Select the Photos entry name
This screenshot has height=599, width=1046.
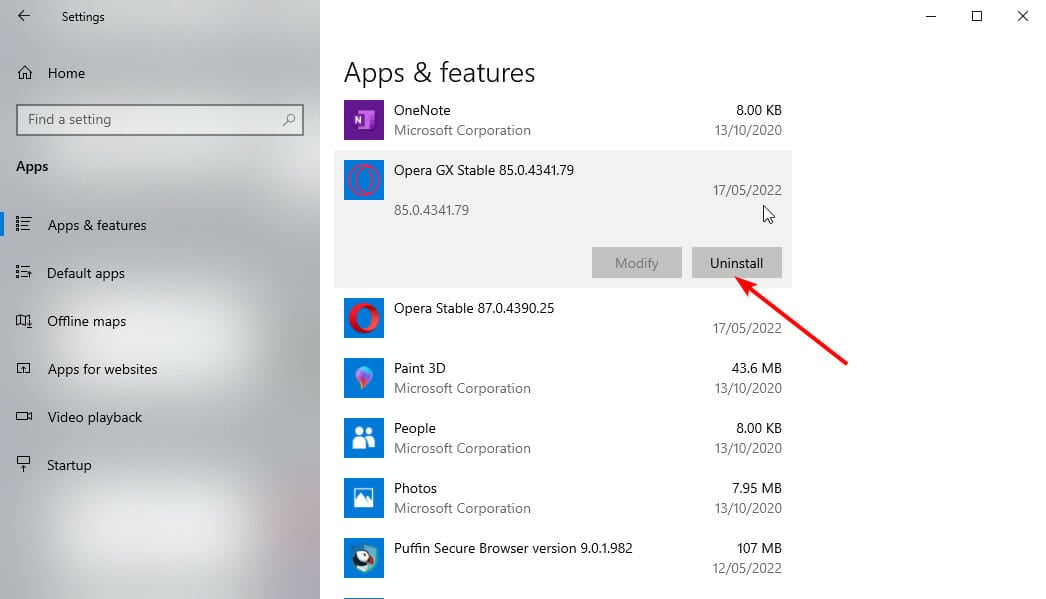[415, 488]
